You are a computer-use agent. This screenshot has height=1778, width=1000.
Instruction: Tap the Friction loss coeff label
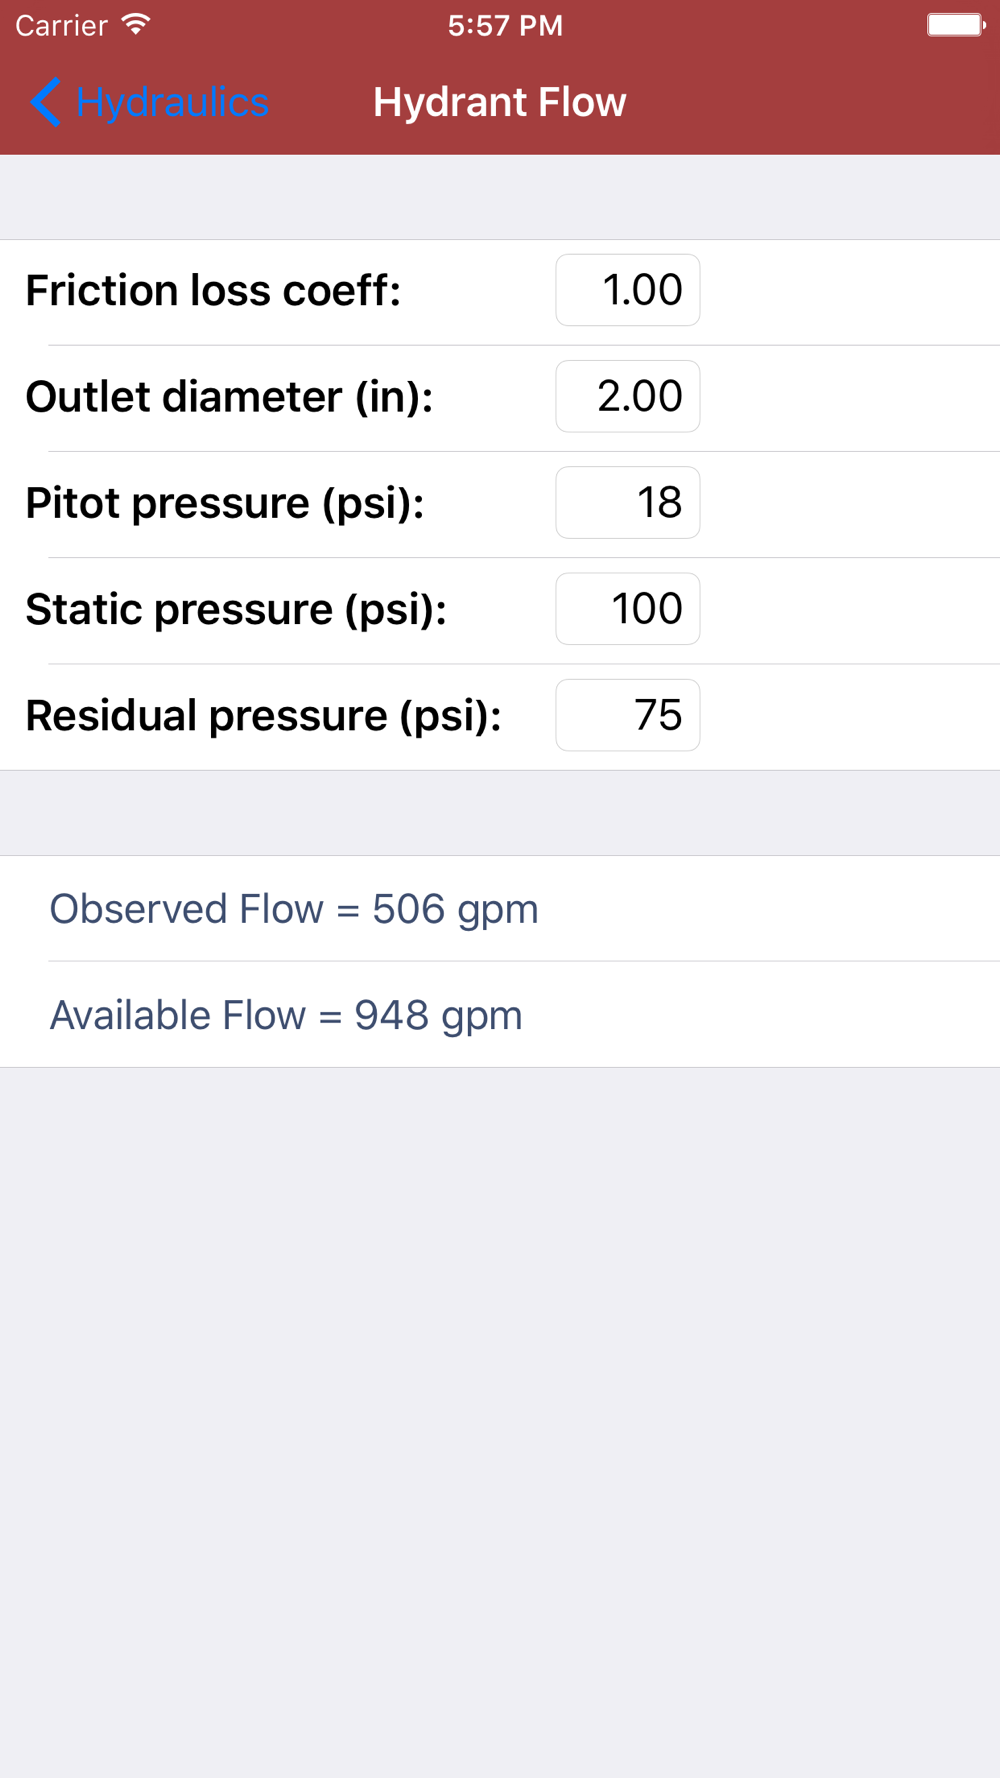(213, 291)
